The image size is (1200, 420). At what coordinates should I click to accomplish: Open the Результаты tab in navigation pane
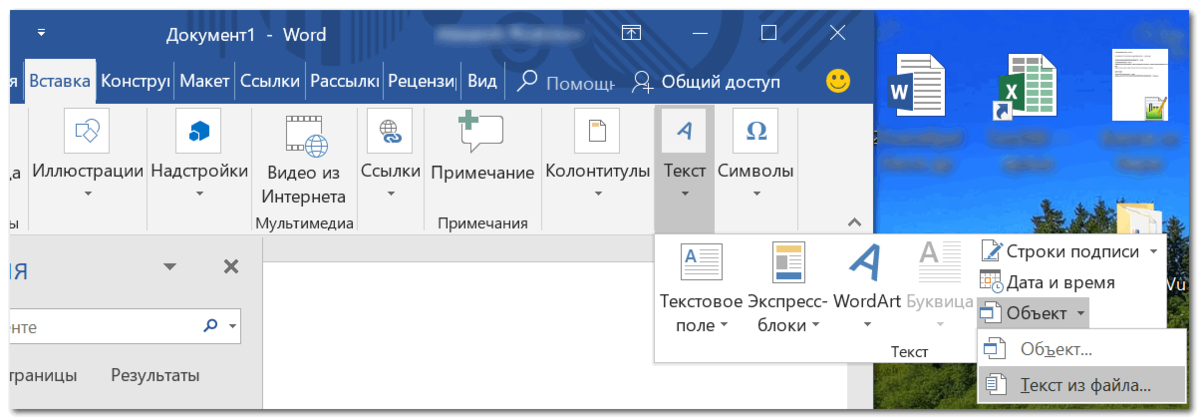pyautogui.click(x=155, y=375)
